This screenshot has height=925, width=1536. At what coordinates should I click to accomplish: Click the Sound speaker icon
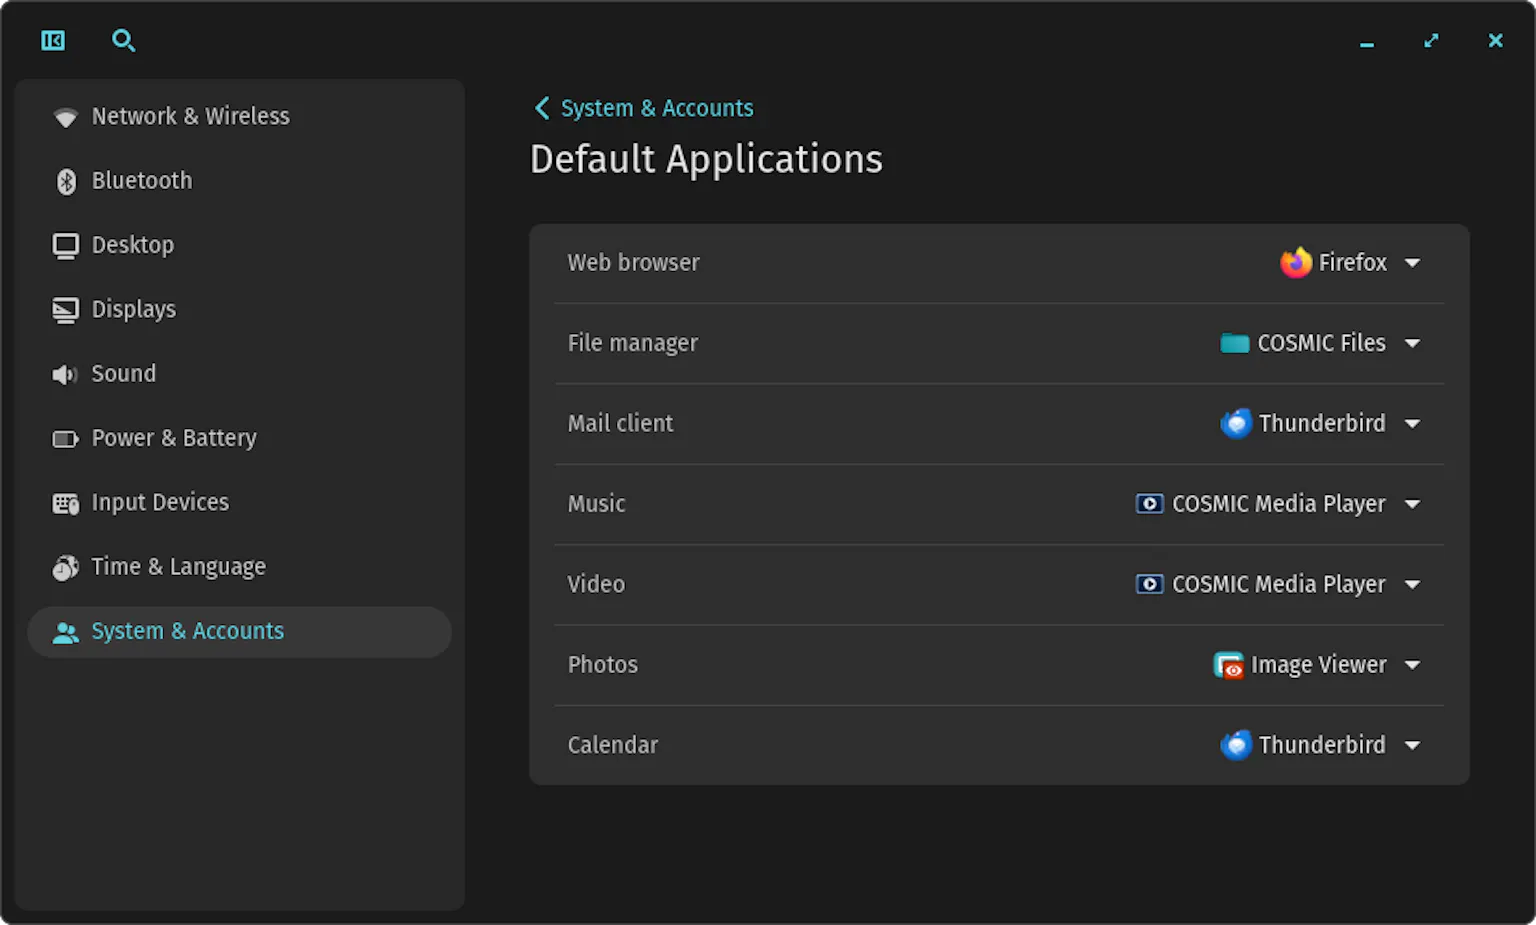65,374
